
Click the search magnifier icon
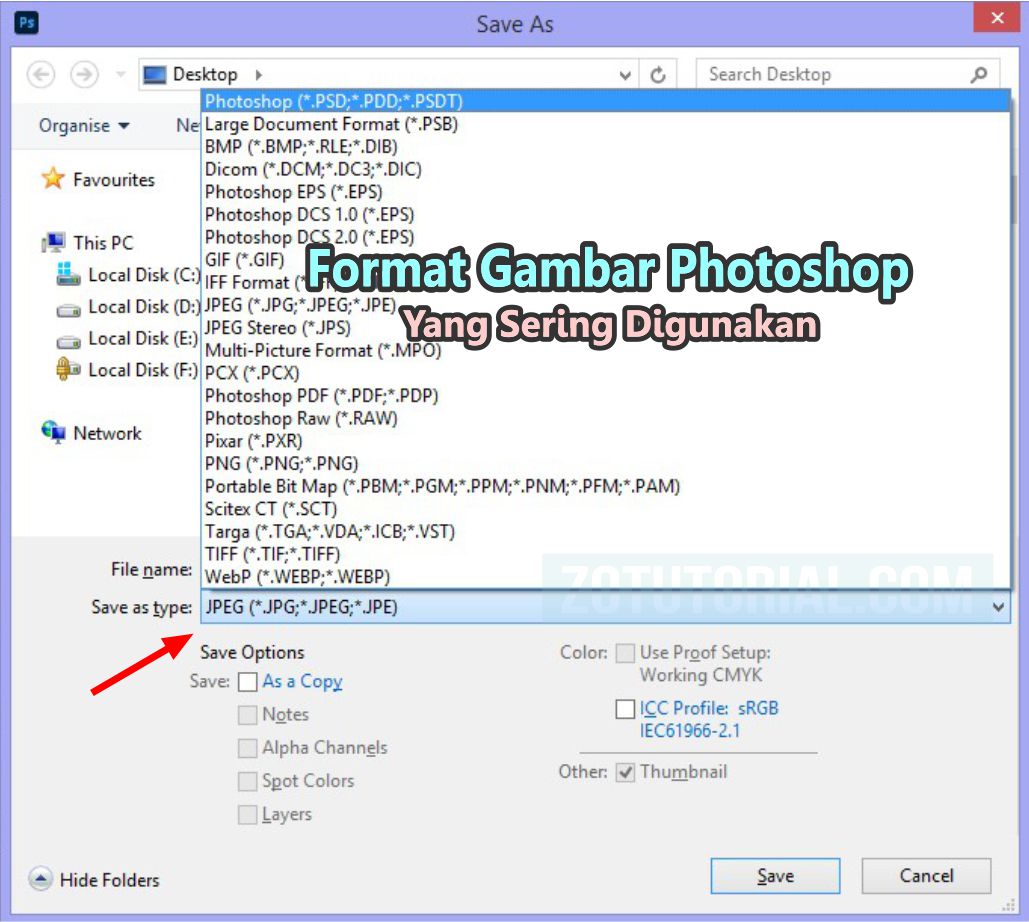coord(978,75)
